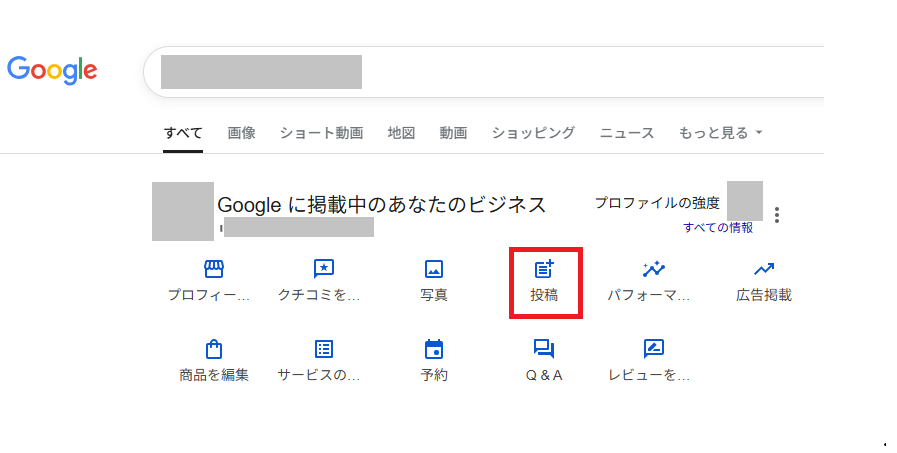Switch to the ショート動画 tab

[322, 133]
